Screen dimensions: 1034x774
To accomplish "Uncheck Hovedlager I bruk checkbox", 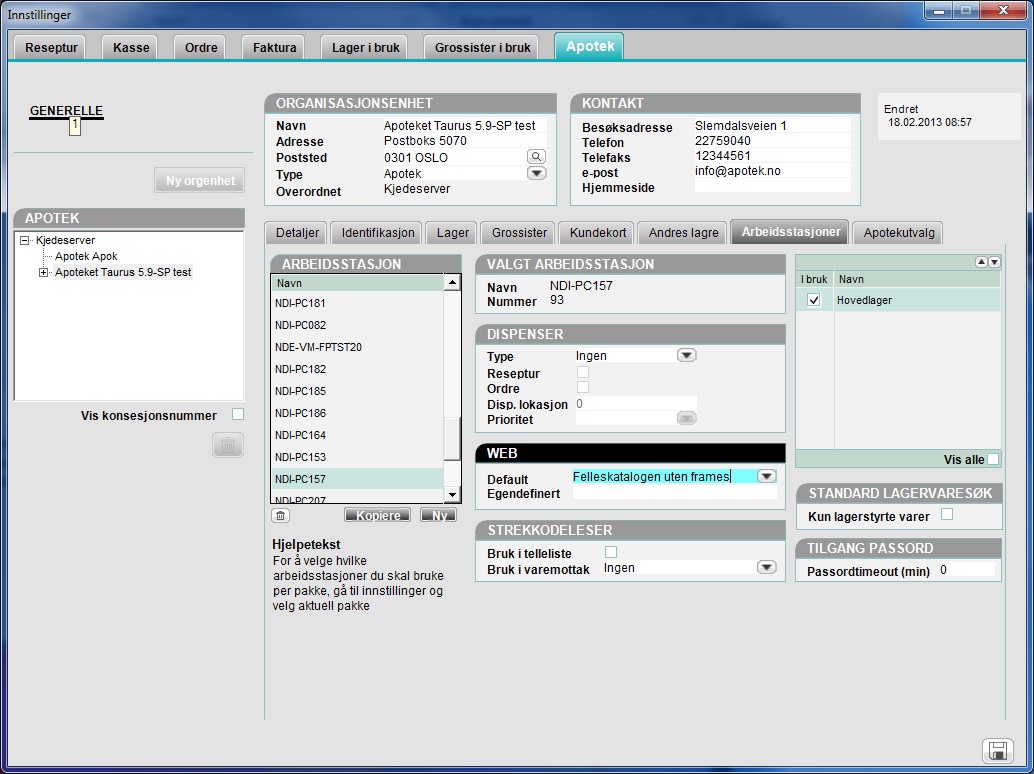I will [814, 300].
